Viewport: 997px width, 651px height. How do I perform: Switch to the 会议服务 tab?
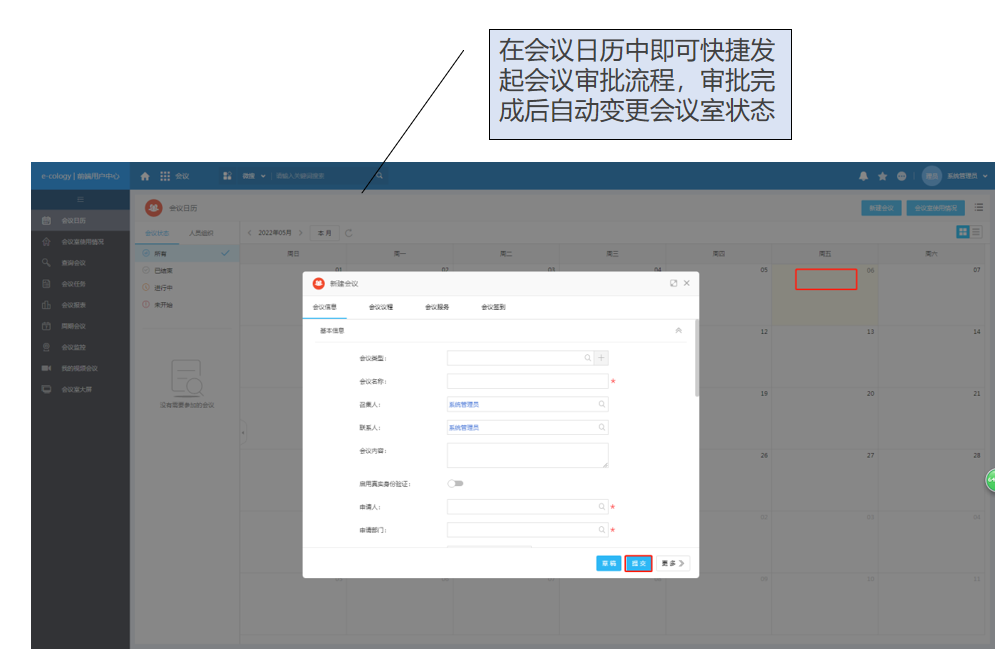point(437,307)
